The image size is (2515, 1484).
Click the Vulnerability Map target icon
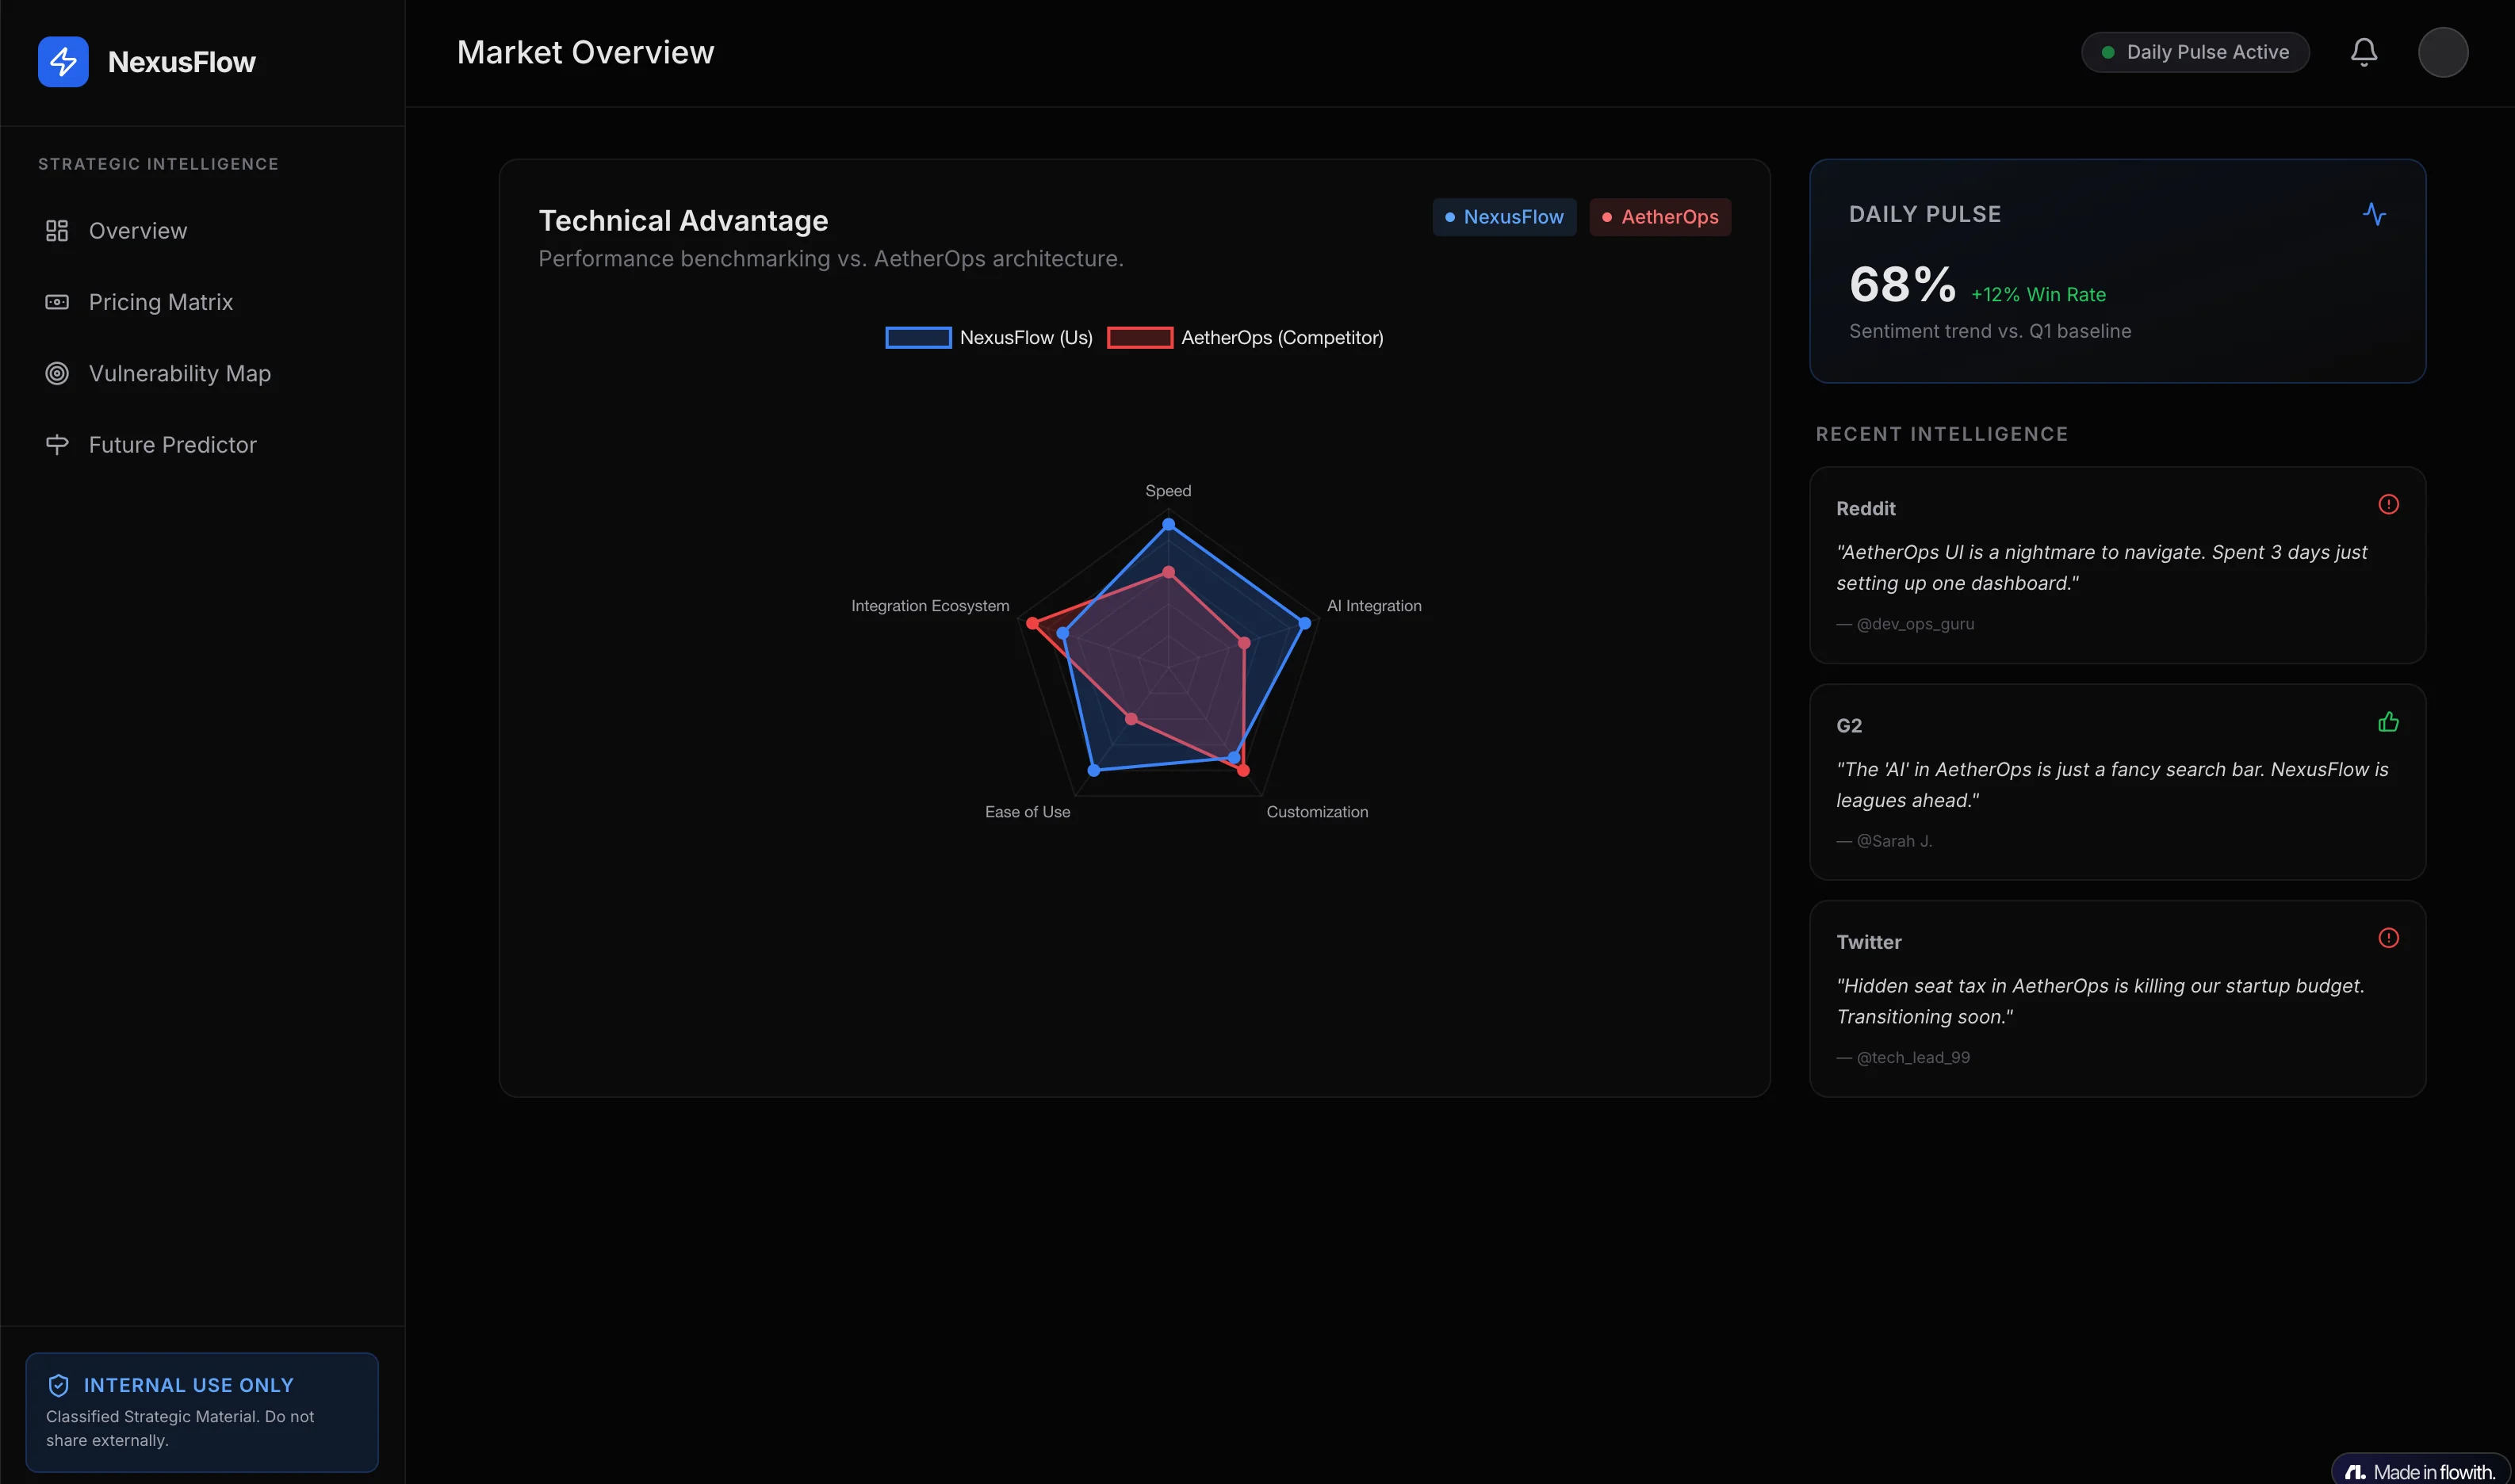[x=57, y=373]
